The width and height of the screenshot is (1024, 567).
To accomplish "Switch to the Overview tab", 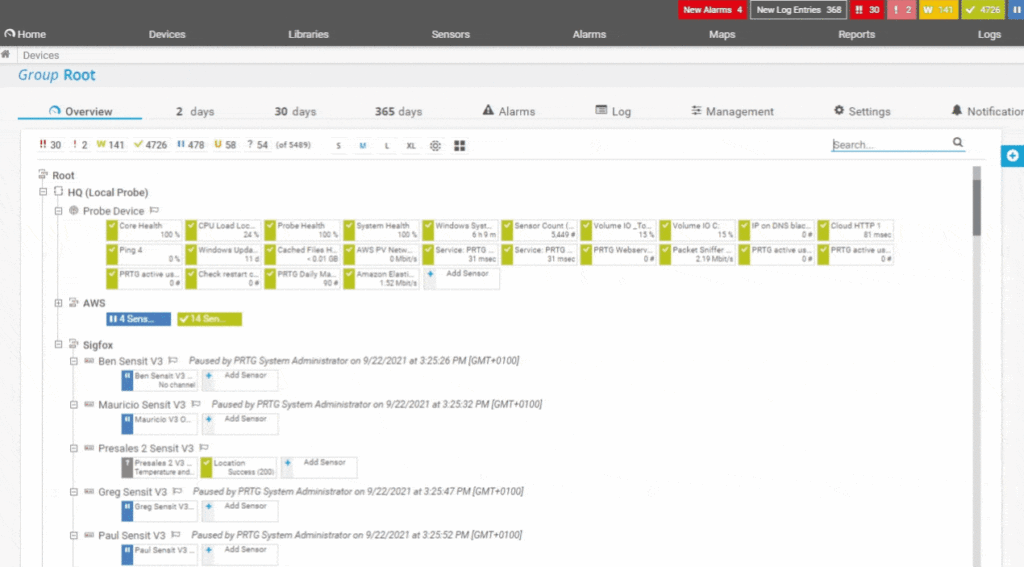I will [x=80, y=111].
